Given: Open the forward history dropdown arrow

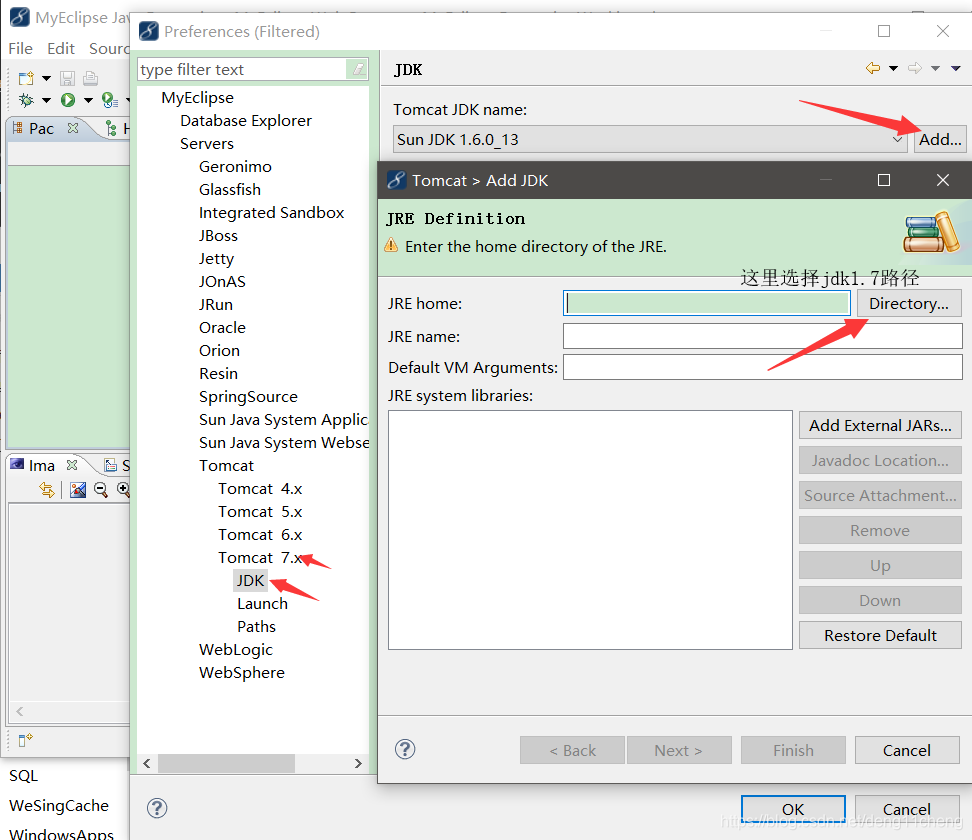Looking at the screenshot, I should pos(935,68).
